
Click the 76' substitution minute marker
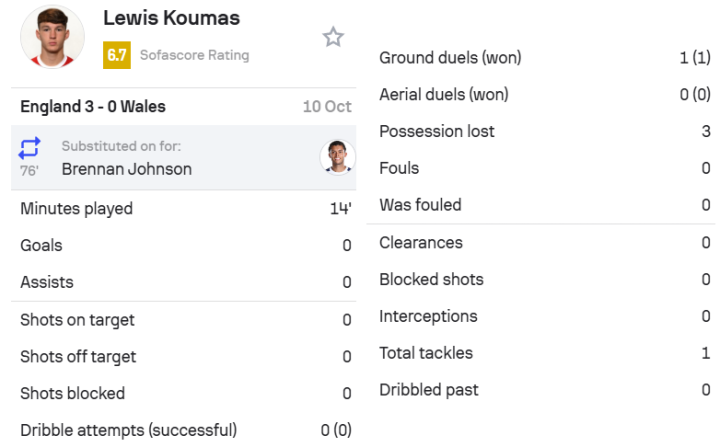(x=29, y=171)
